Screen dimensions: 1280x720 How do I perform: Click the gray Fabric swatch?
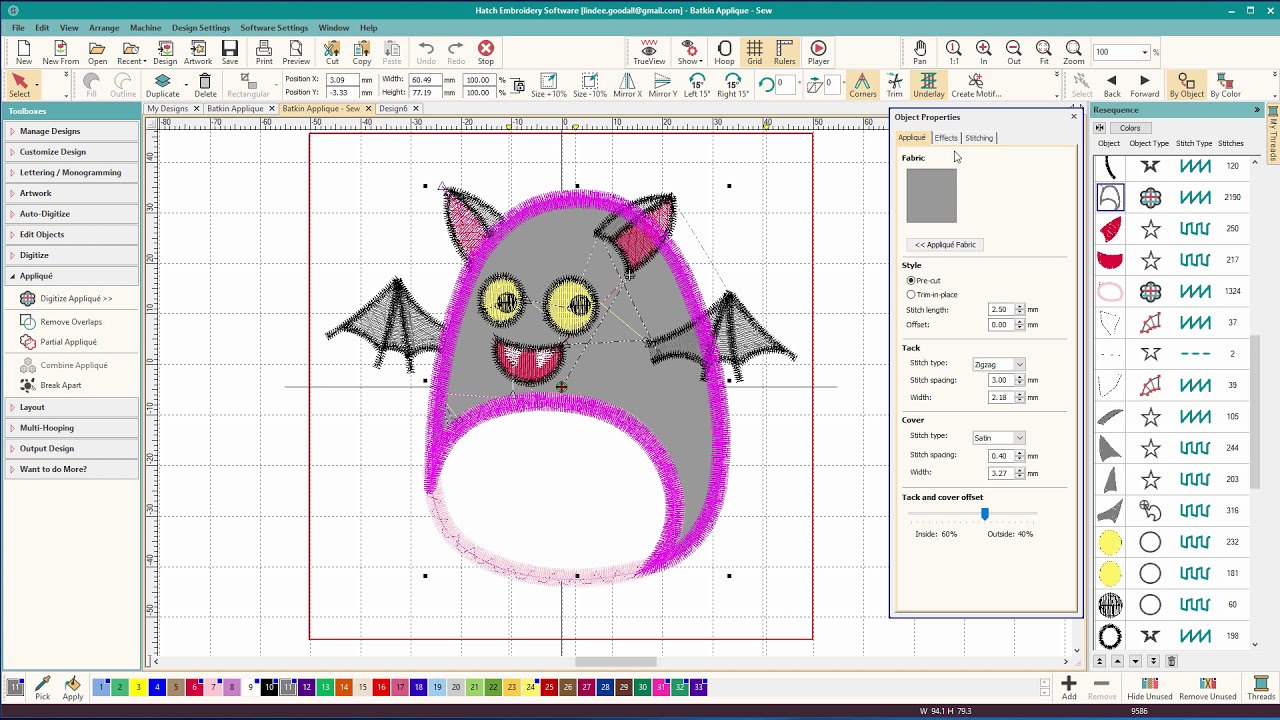tap(931, 196)
